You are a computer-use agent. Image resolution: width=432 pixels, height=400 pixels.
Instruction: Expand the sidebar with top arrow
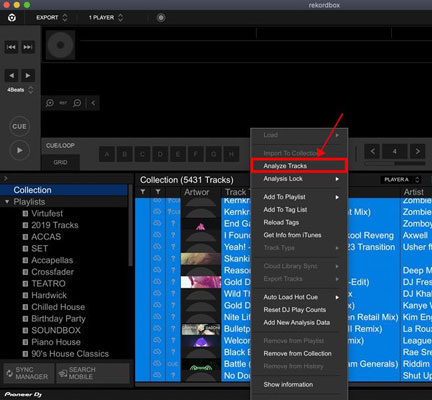5,179
